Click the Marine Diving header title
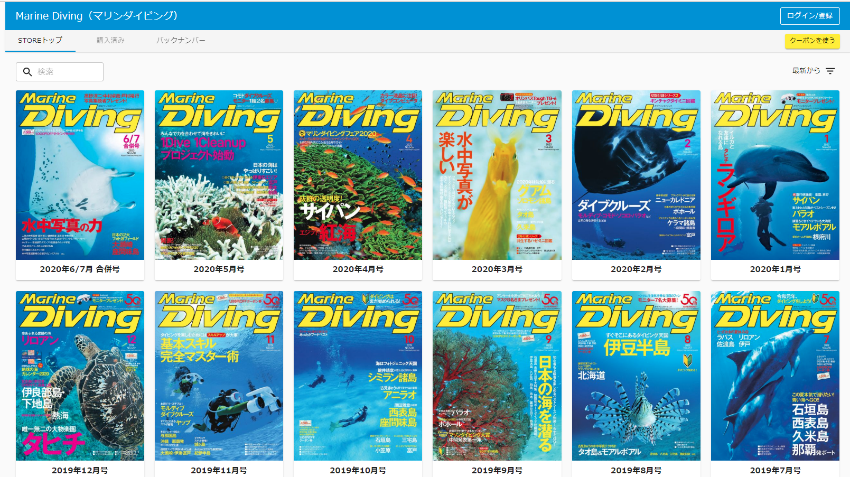Screen dimensions: 850x477 [98, 15]
